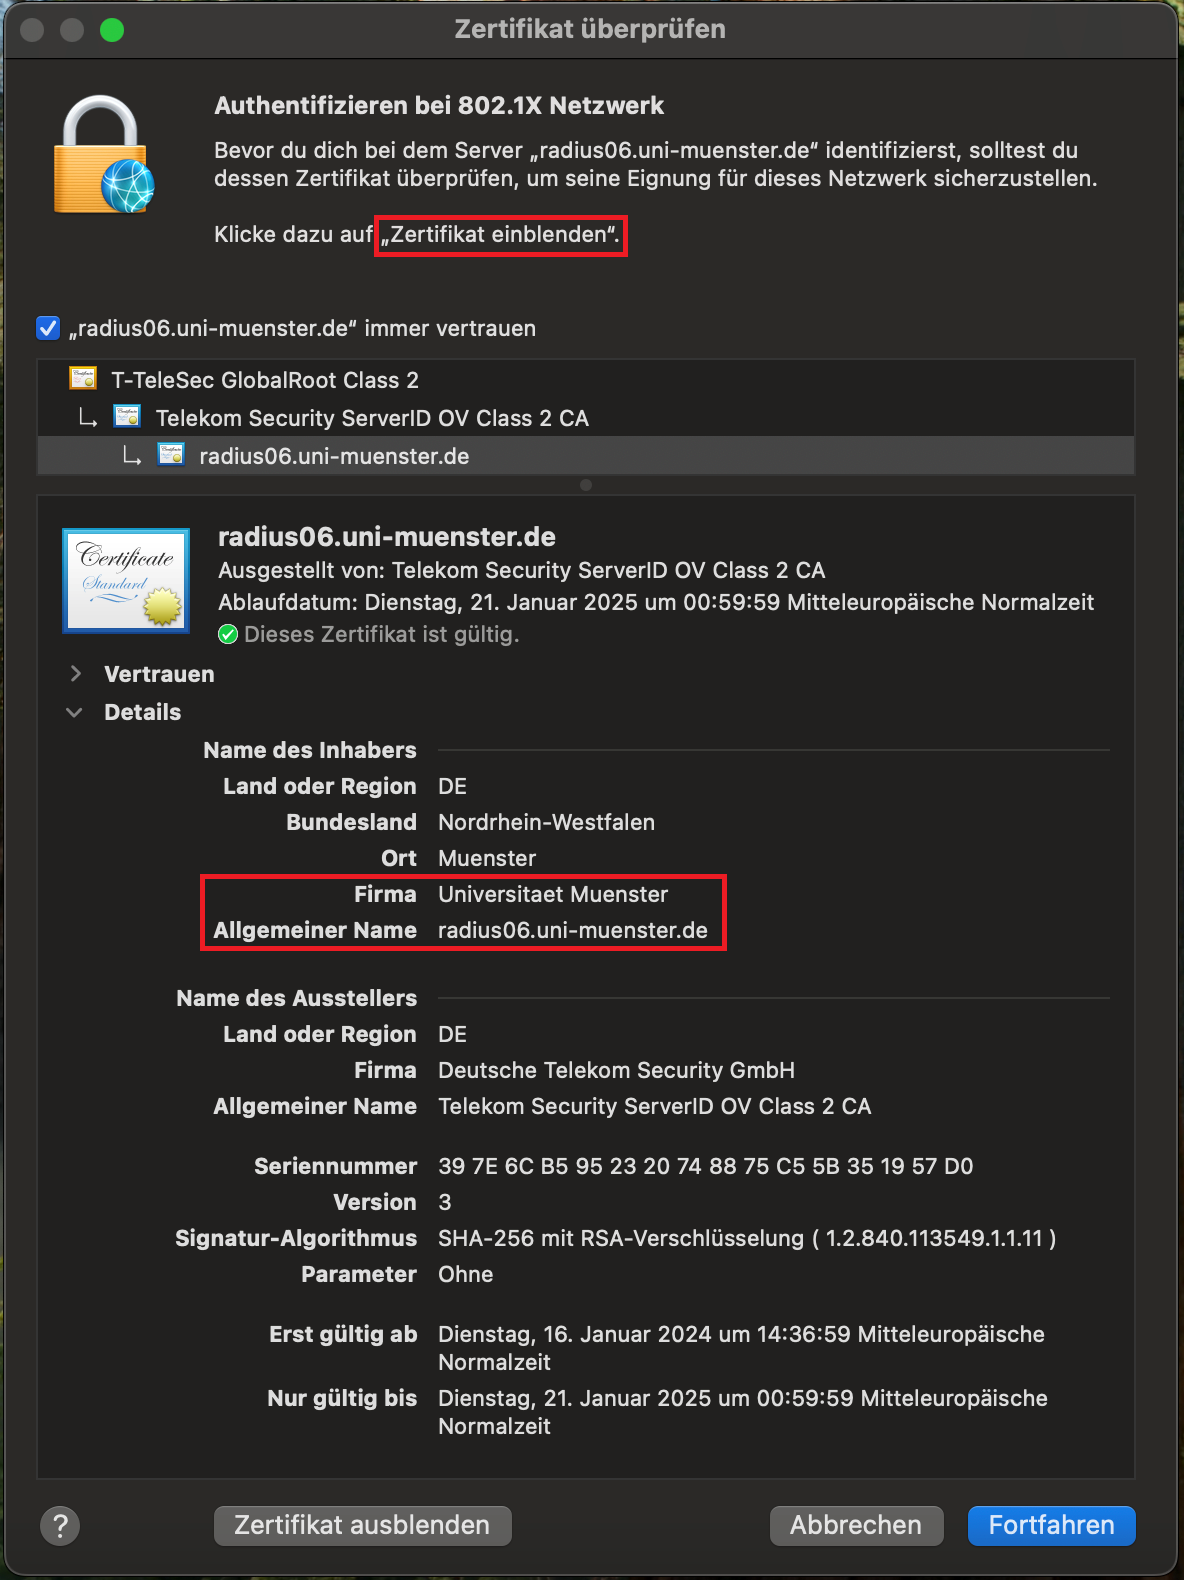Expand the Vertrauen section
The width and height of the screenshot is (1184, 1580).
[x=76, y=674]
